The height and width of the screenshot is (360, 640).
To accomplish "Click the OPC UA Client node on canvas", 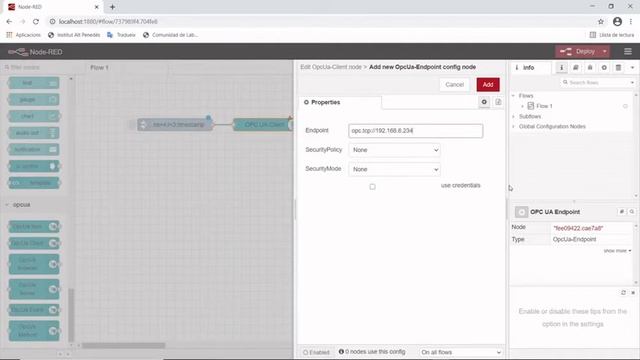I will [x=263, y=124].
